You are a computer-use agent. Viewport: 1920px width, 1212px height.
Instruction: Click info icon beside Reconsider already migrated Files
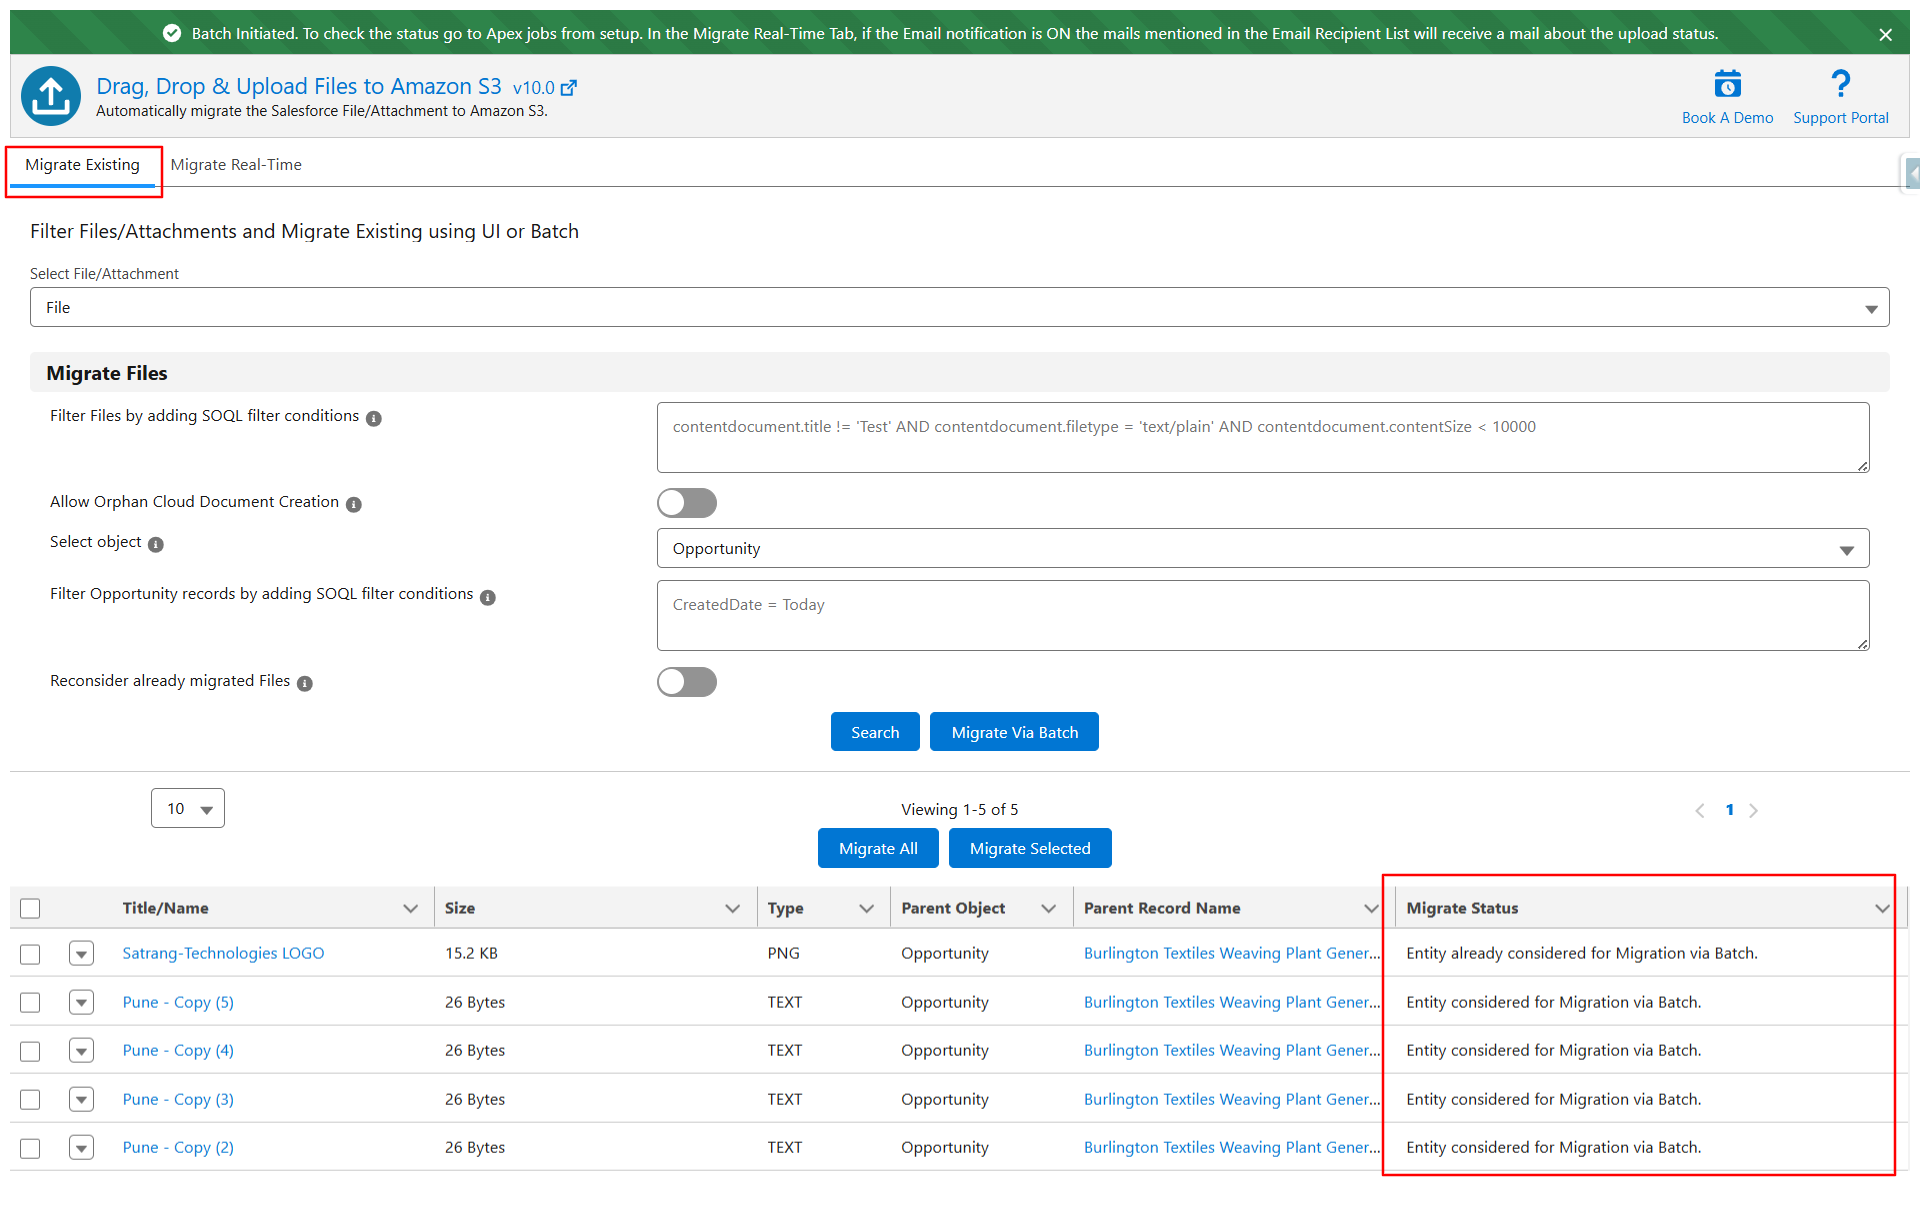pyautogui.click(x=305, y=683)
